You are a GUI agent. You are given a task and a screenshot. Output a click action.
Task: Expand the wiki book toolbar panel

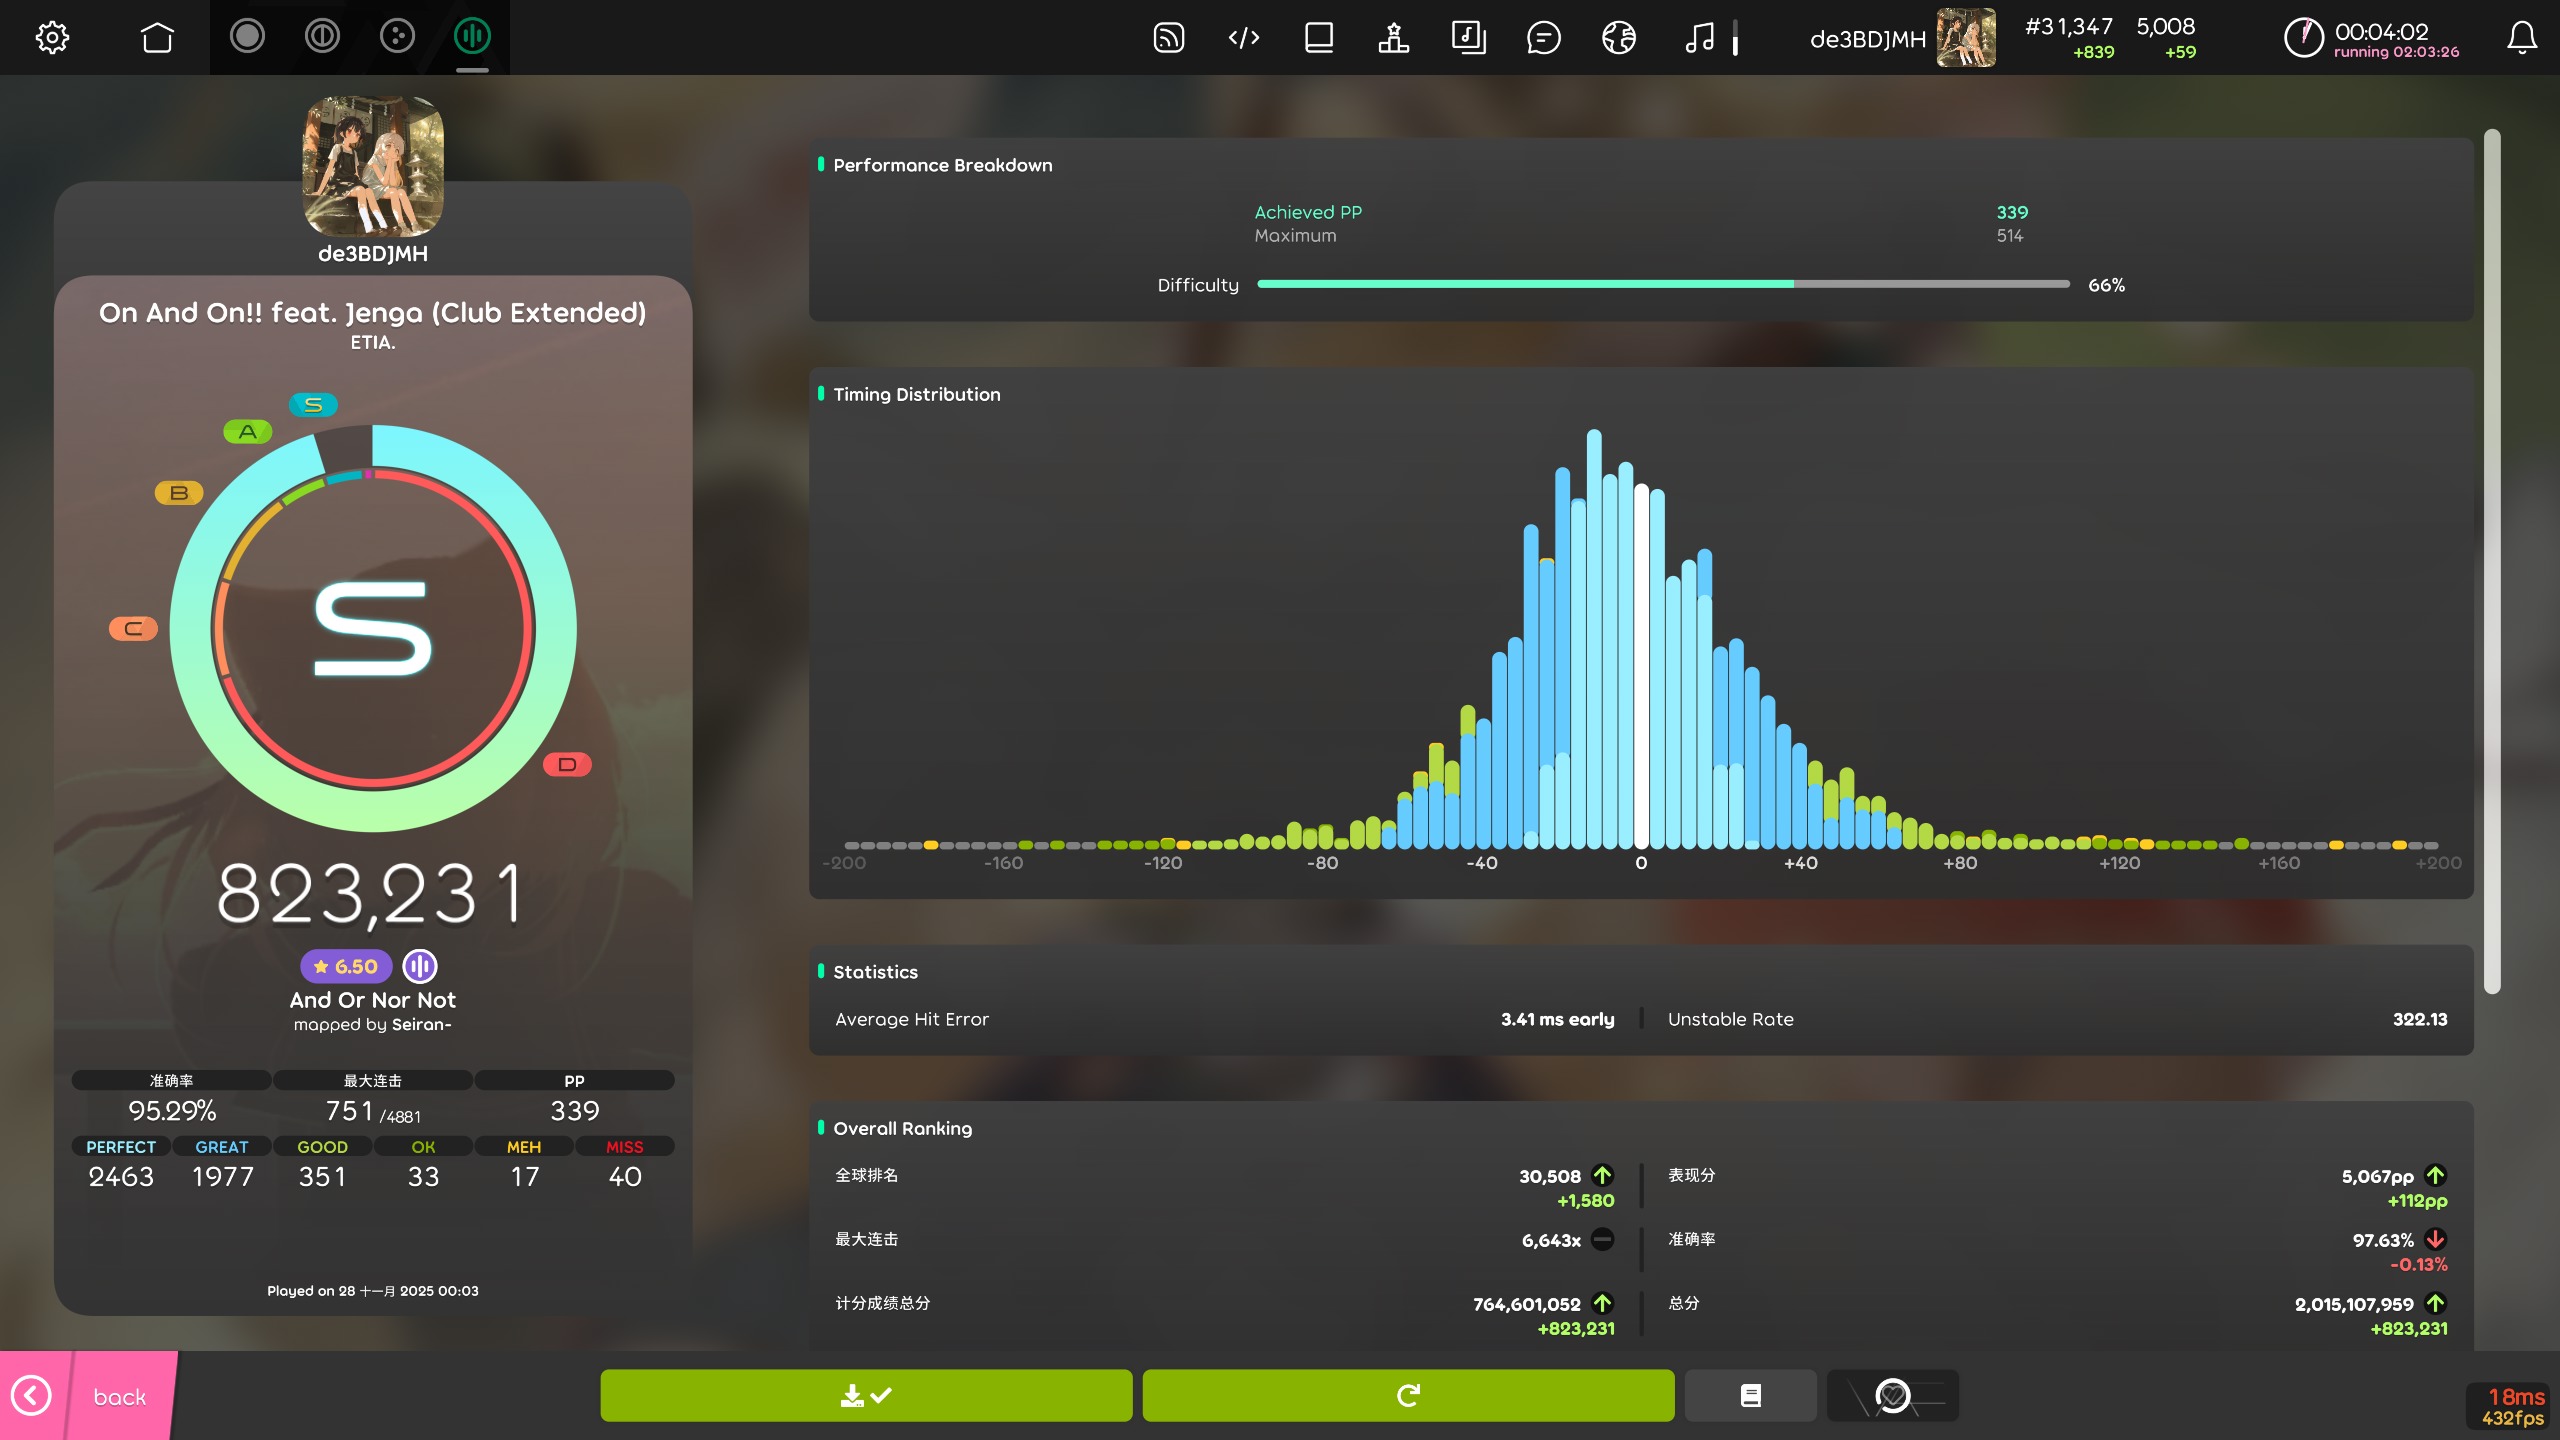(1318, 38)
